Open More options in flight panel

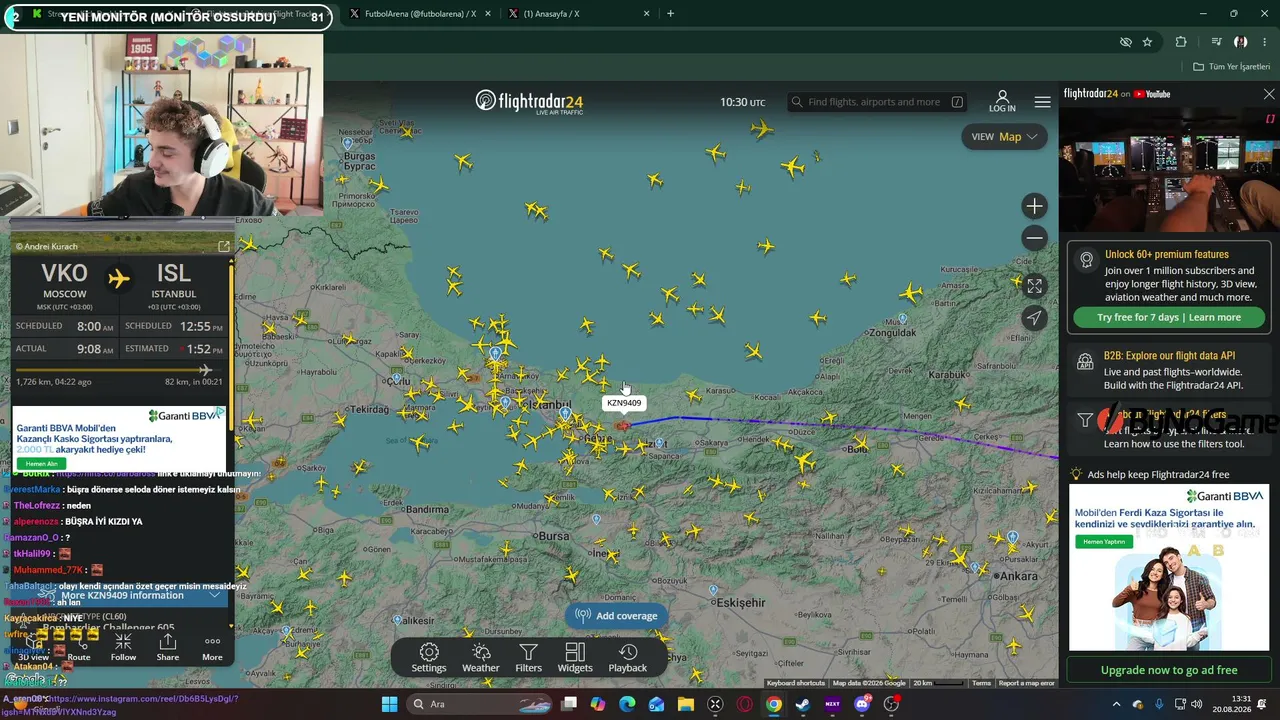coord(212,647)
